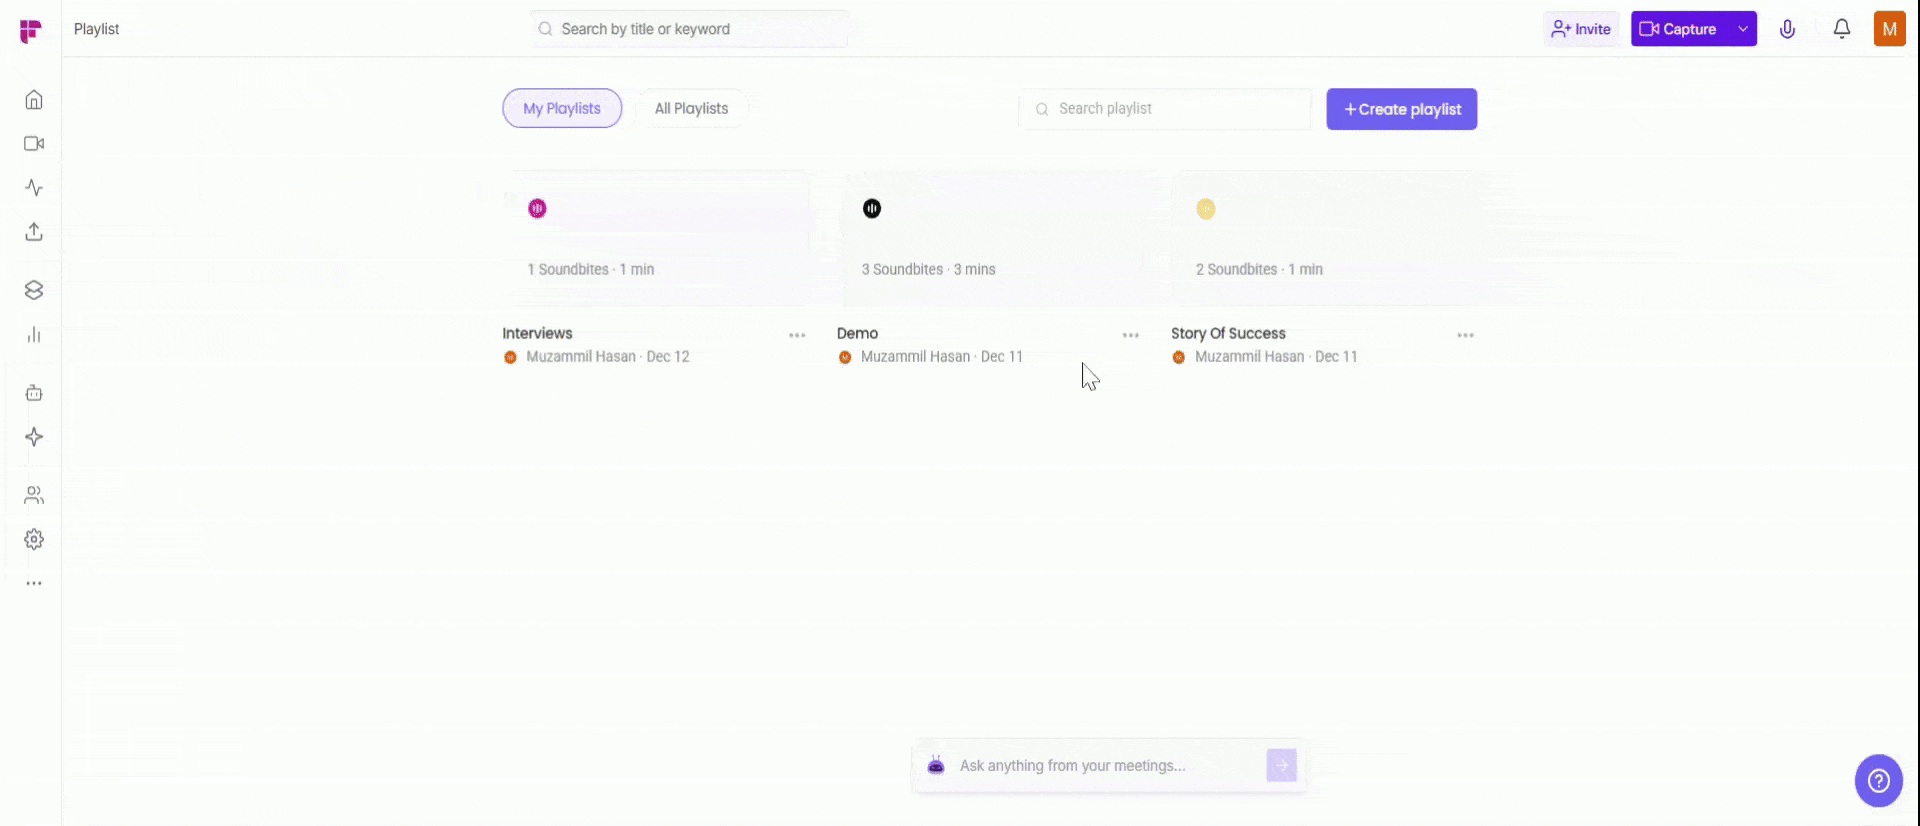The image size is (1920, 826).
Task: Open the Demo playlist thumbnail
Action: click(992, 238)
